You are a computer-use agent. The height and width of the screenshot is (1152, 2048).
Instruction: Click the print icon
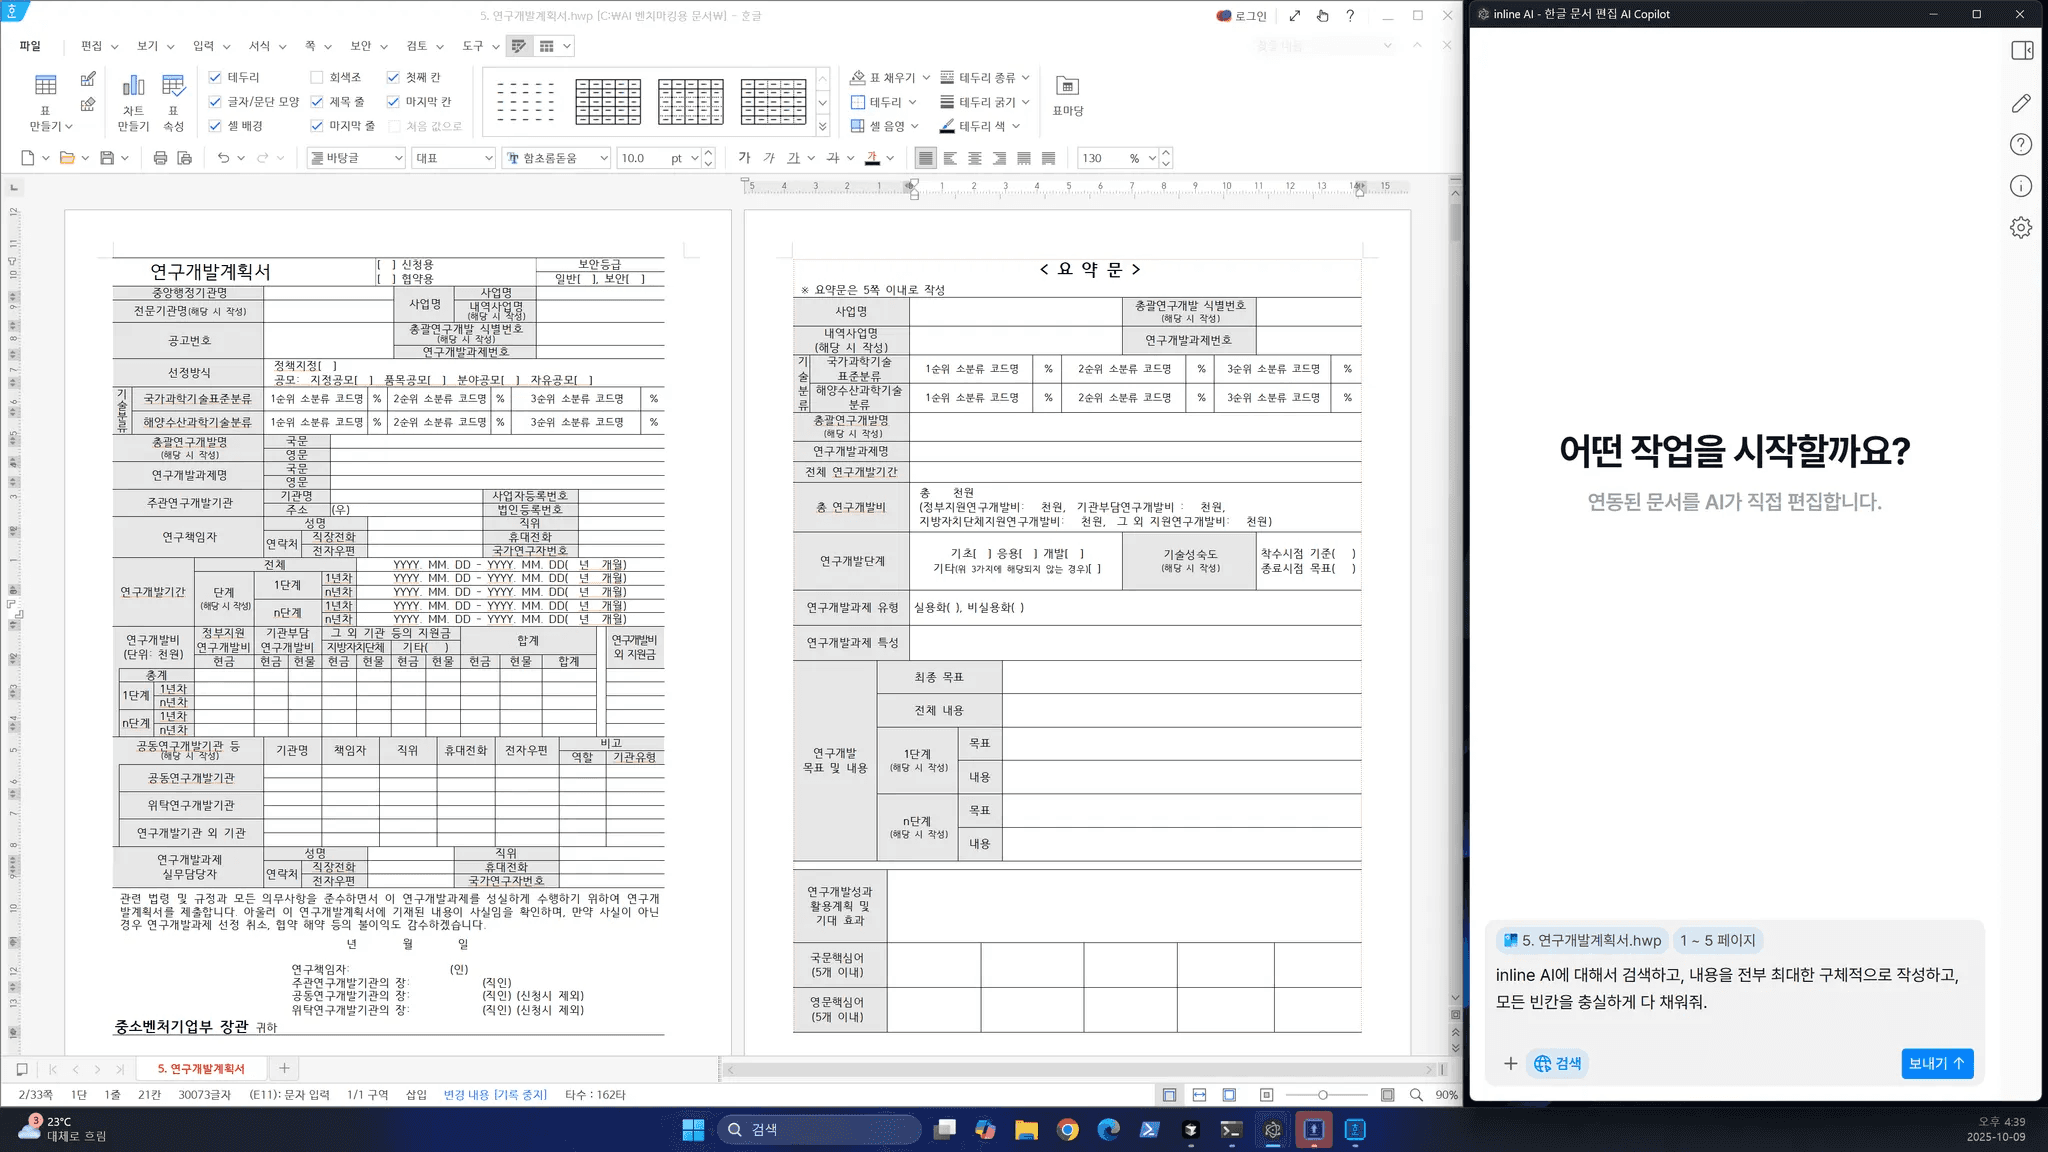tap(160, 158)
